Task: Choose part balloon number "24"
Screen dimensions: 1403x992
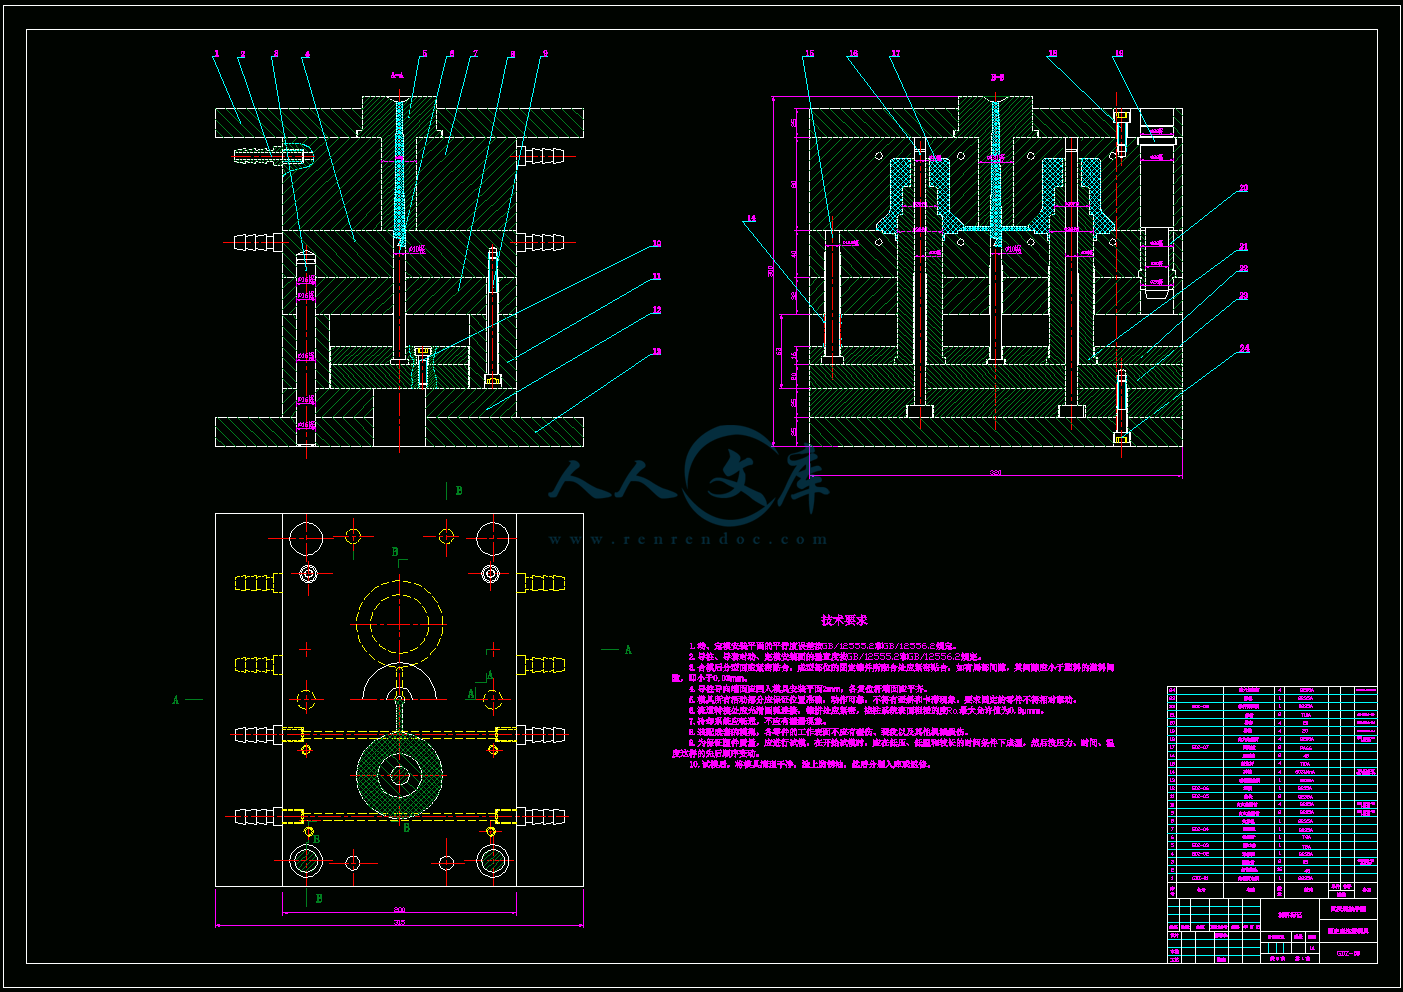Action: tap(1244, 348)
